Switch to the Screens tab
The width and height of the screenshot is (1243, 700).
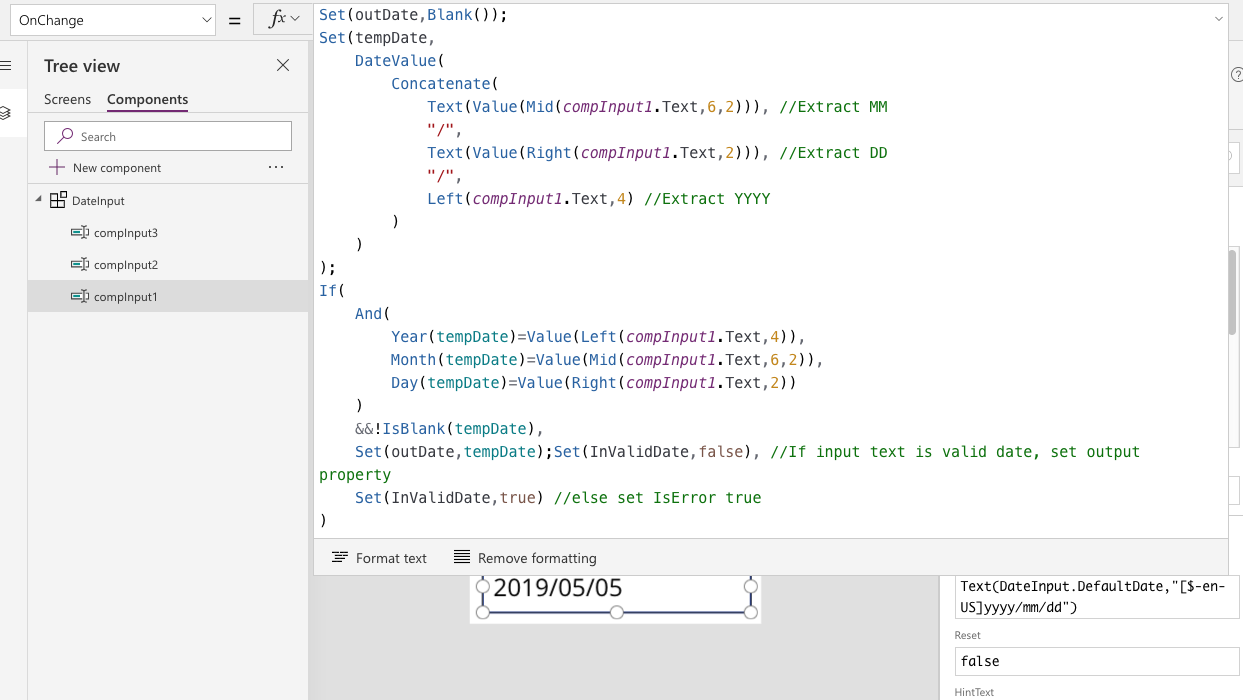coord(67,100)
